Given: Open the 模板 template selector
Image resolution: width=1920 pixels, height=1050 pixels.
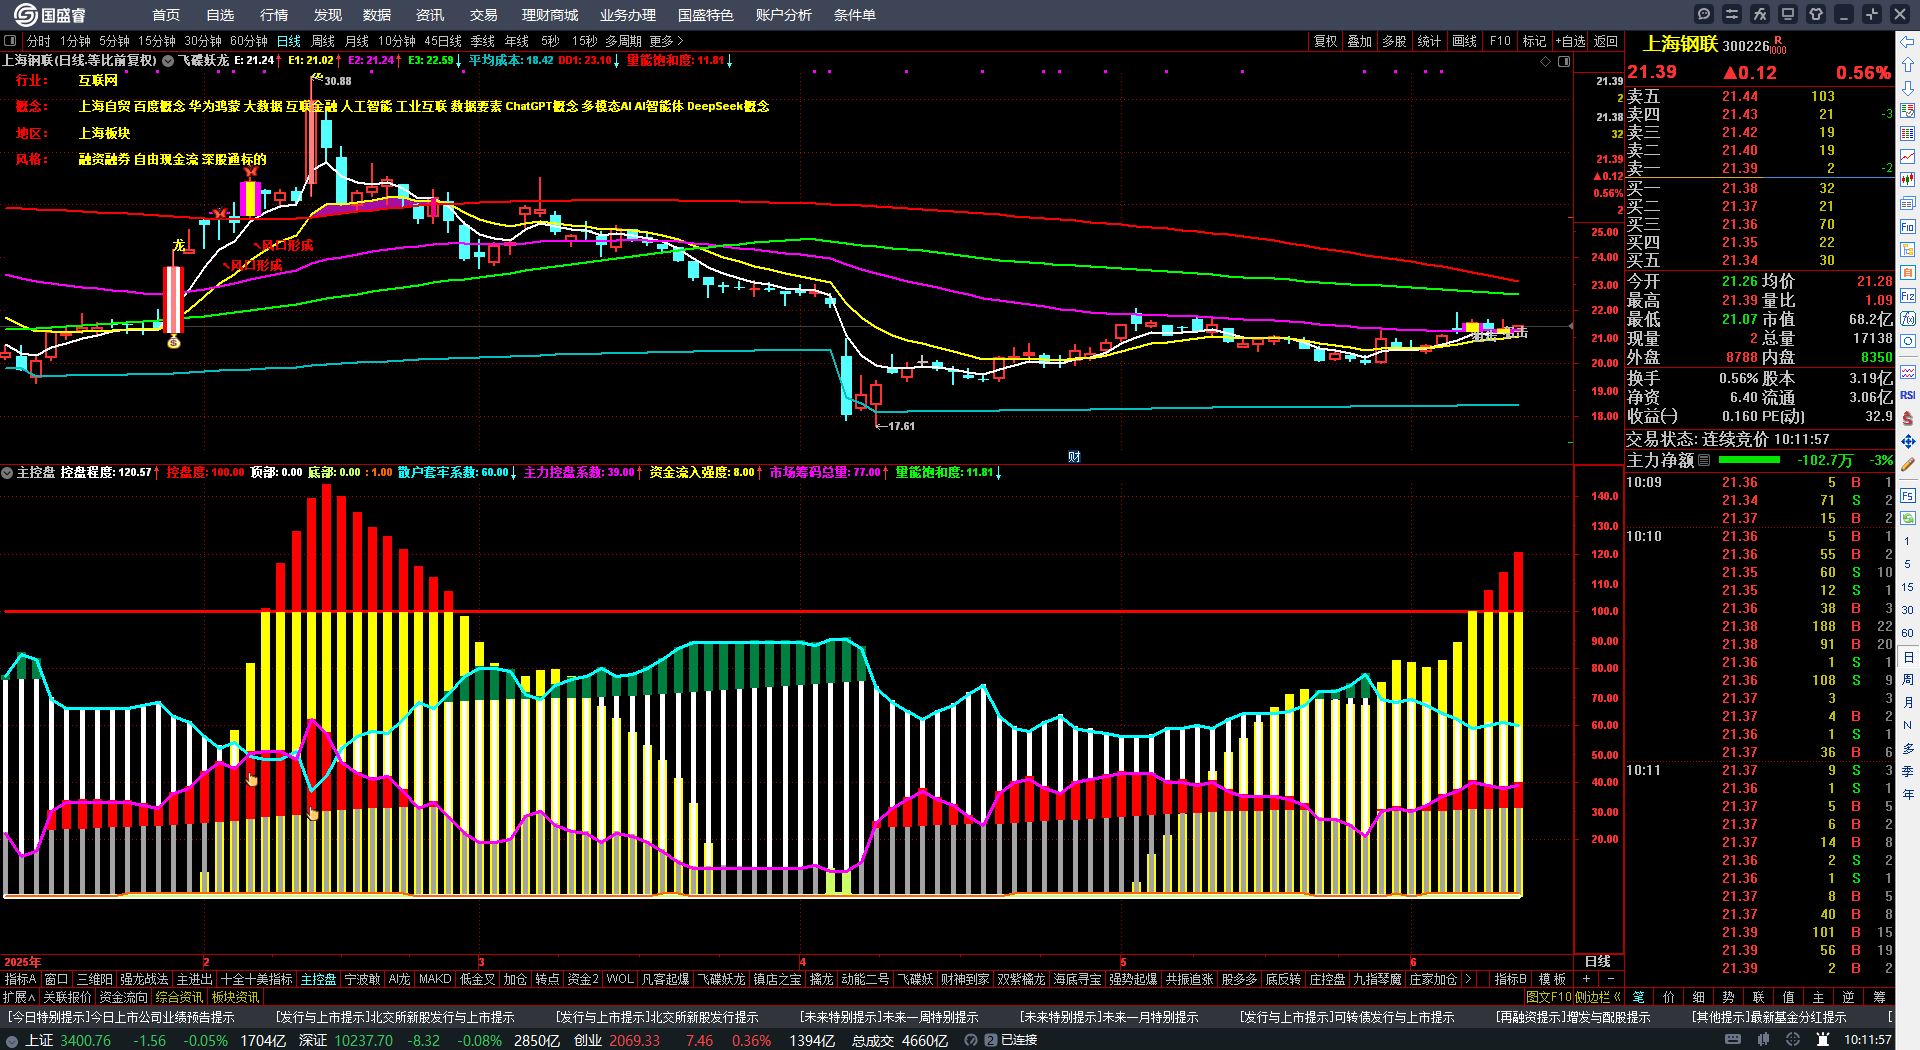Looking at the screenshot, I should 1552,979.
